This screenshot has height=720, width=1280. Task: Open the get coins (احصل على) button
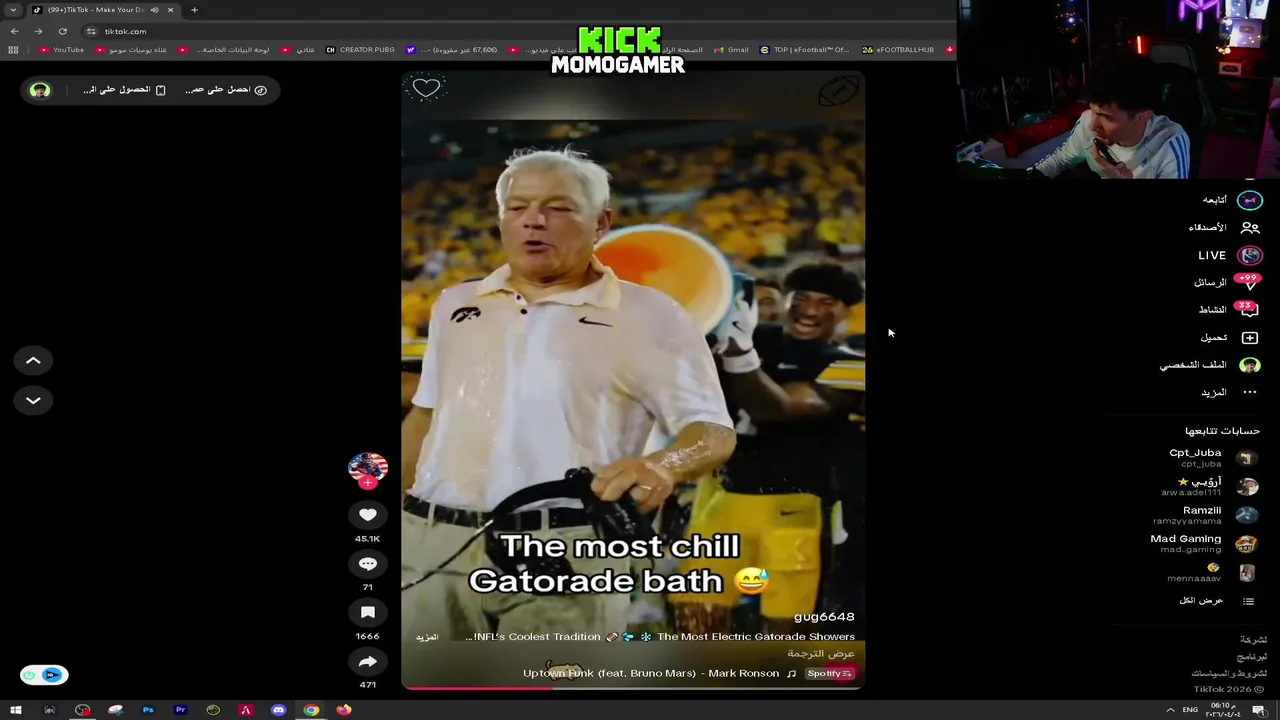225,90
